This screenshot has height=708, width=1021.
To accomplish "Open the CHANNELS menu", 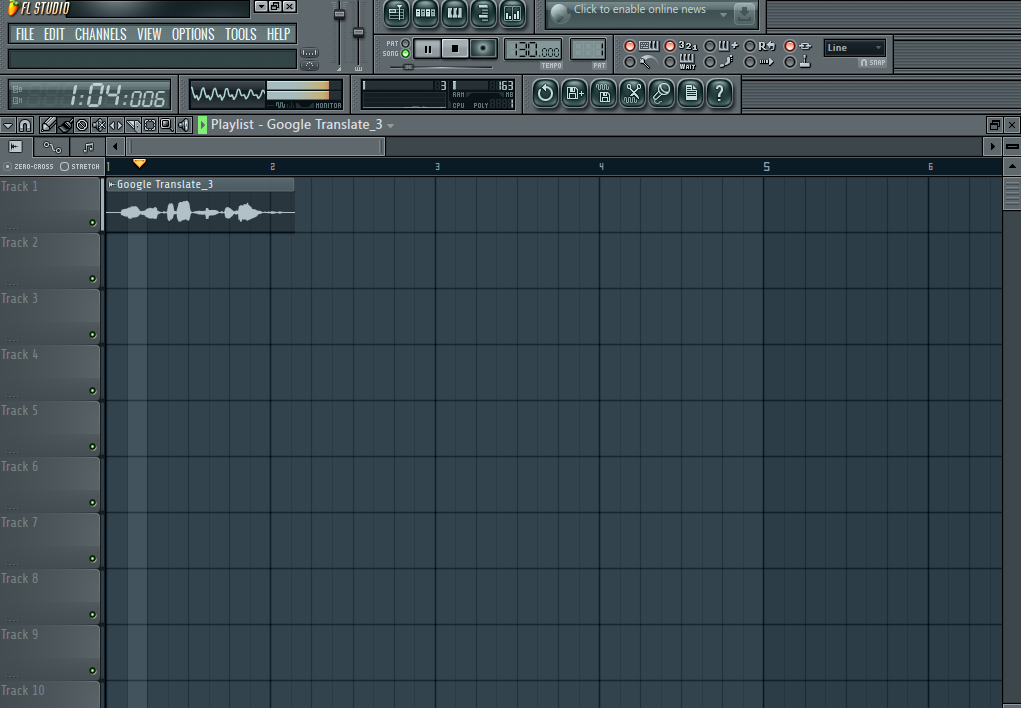I will [101, 35].
